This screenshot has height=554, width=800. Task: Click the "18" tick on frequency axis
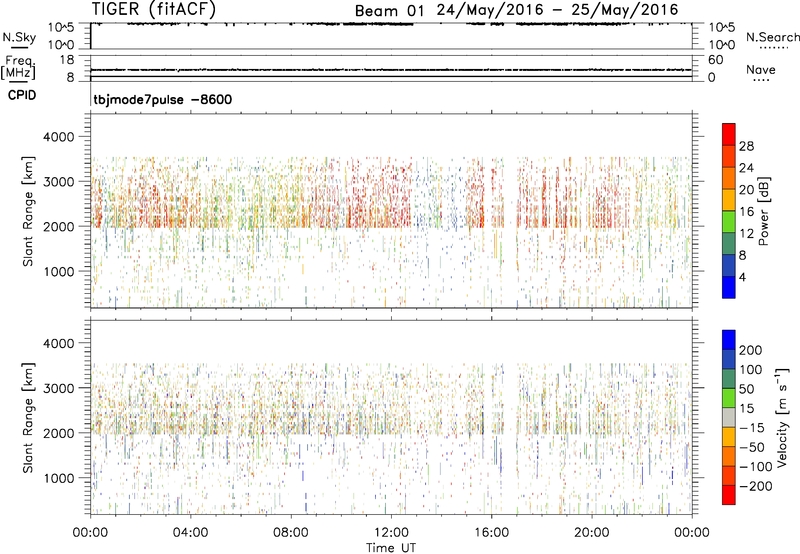coord(67,60)
